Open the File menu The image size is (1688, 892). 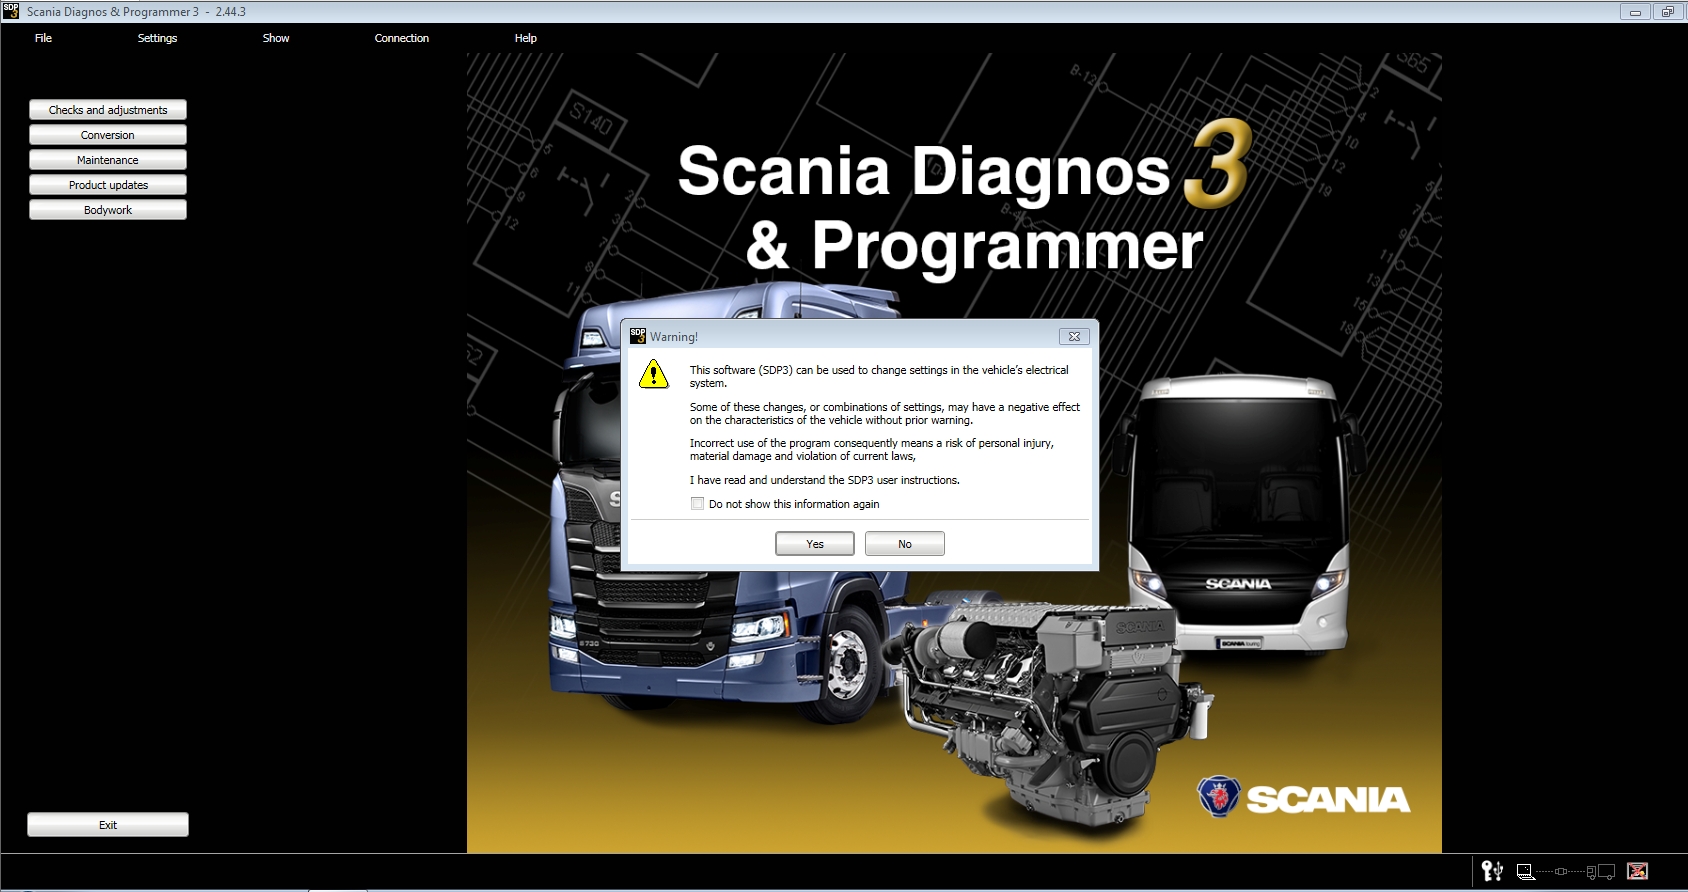pyautogui.click(x=43, y=38)
